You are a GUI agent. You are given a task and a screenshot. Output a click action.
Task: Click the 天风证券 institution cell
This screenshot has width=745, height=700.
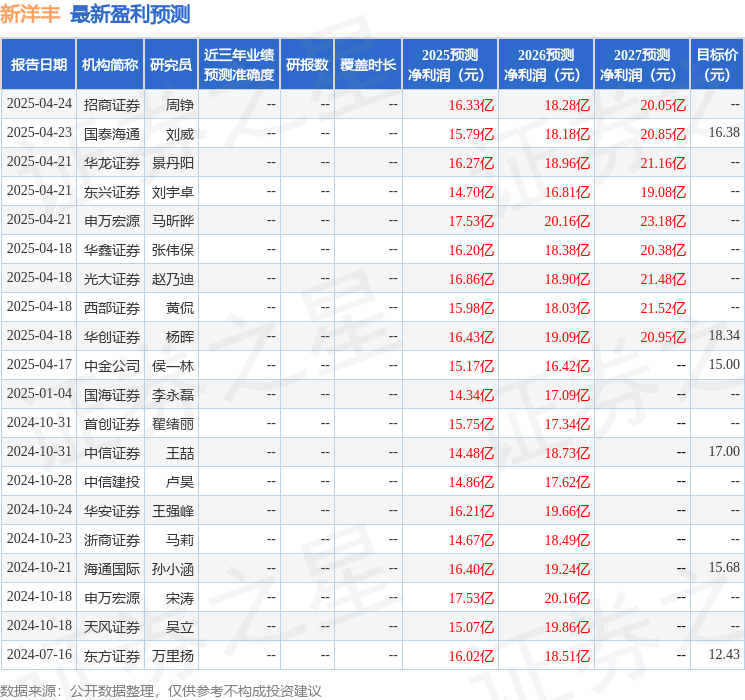(112, 627)
